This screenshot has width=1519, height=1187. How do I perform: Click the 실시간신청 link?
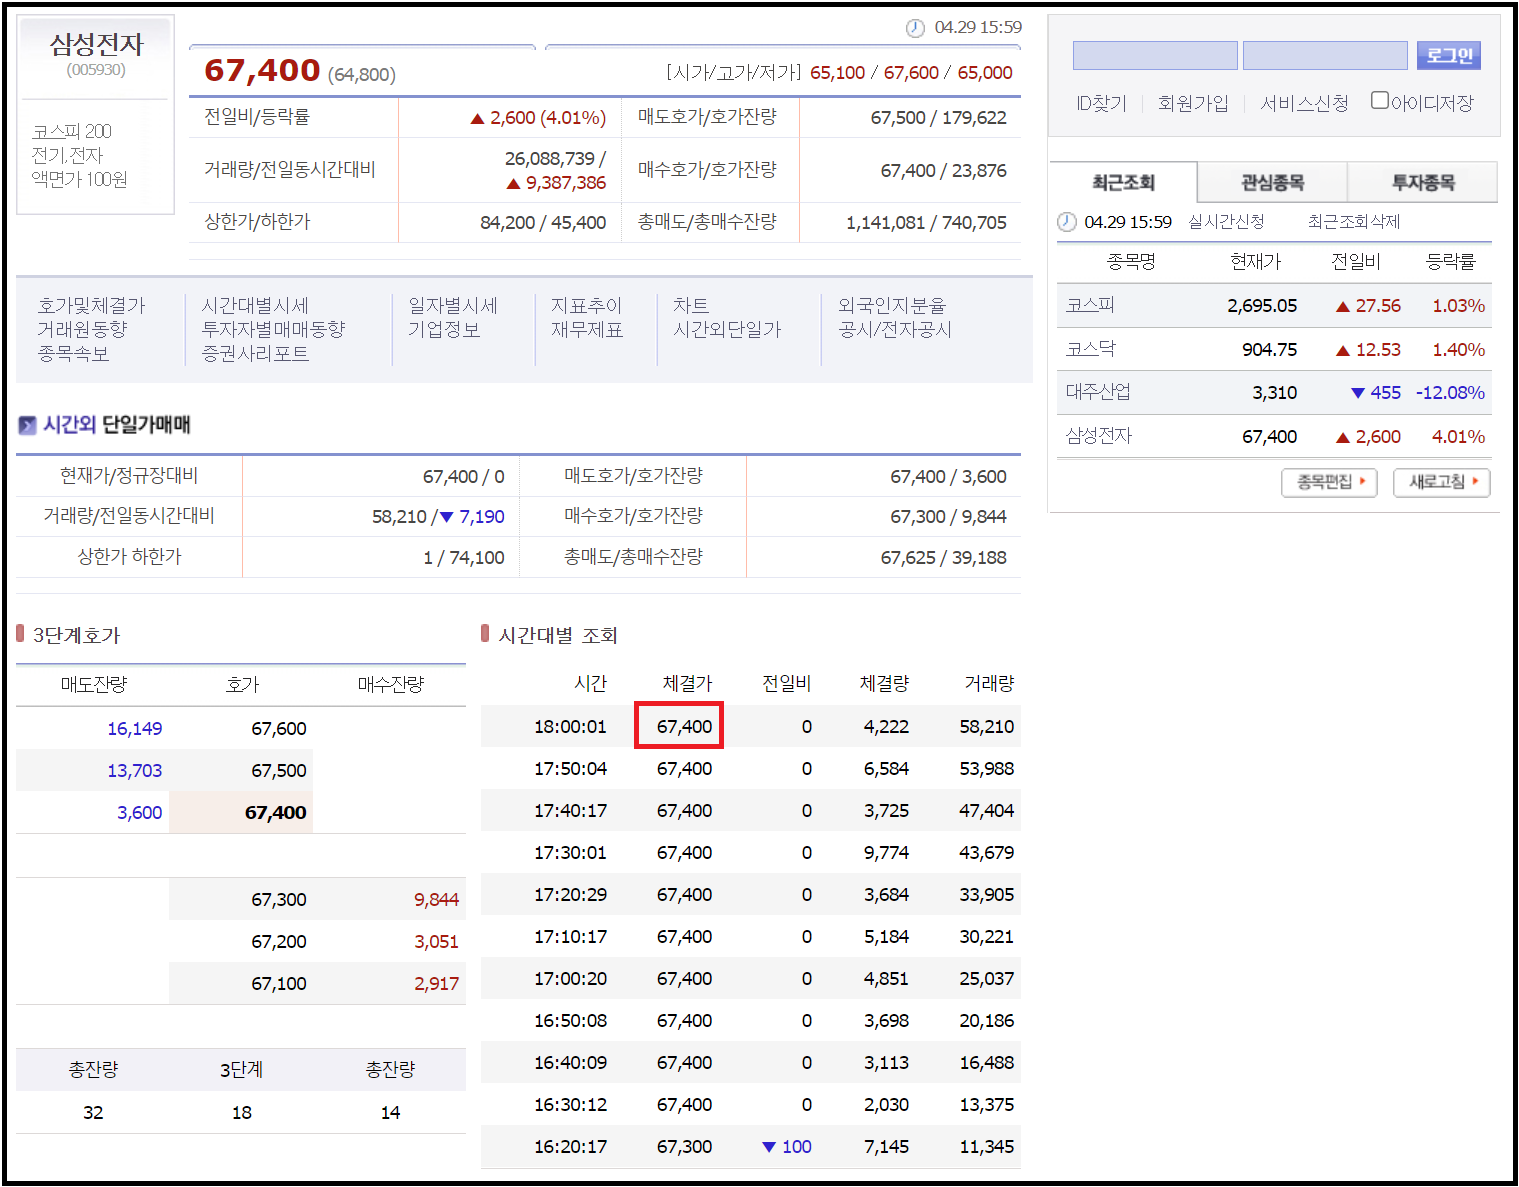click(1226, 222)
